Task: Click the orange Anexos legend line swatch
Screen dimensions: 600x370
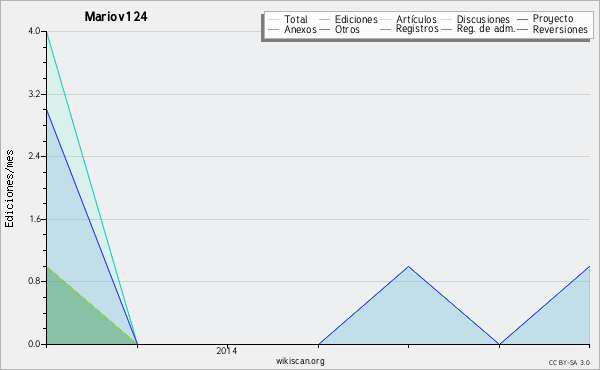Action: pyautogui.click(x=274, y=29)
